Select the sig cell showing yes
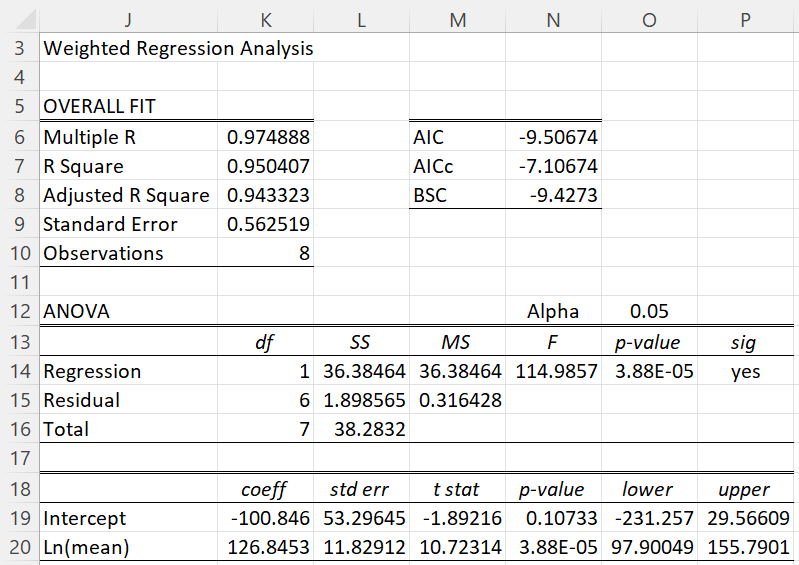Image resolution: width=799 pixels, height=565 pixels. pyautogui.click(x=745, y=371)
